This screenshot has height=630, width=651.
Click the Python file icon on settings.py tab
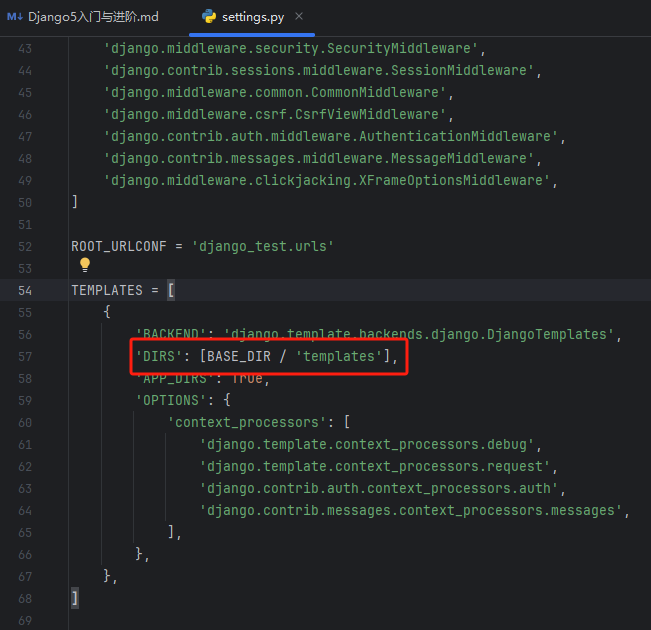coord(209,17)
